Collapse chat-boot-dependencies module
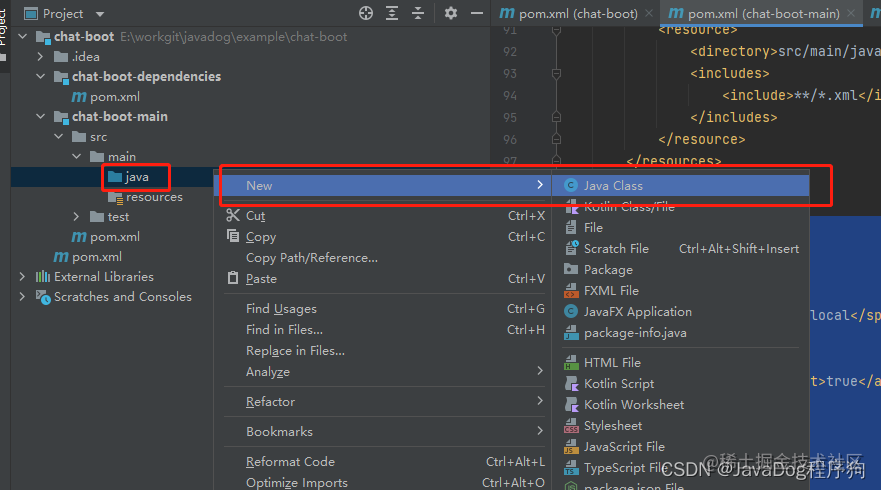 [x=40, y=76]
